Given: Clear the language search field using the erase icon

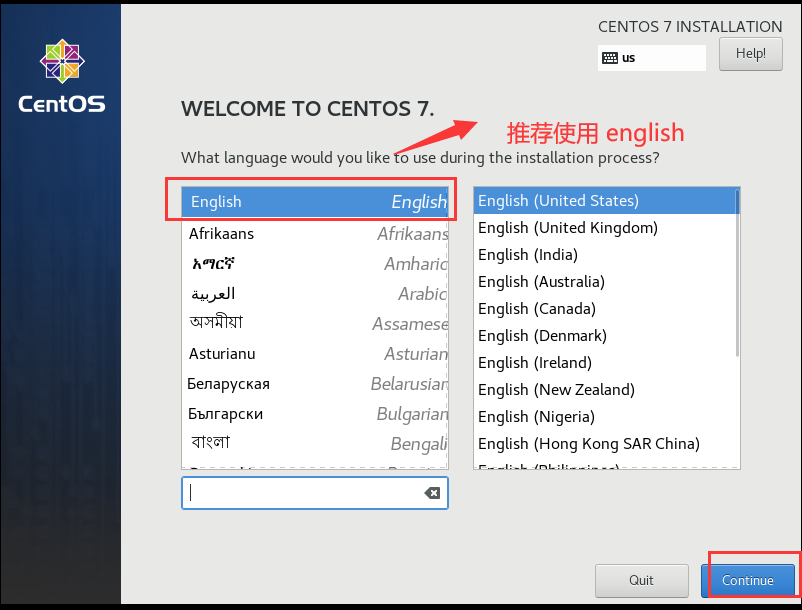Looking at the screenshot, I should pyautogui.click(x=432, y=492).
